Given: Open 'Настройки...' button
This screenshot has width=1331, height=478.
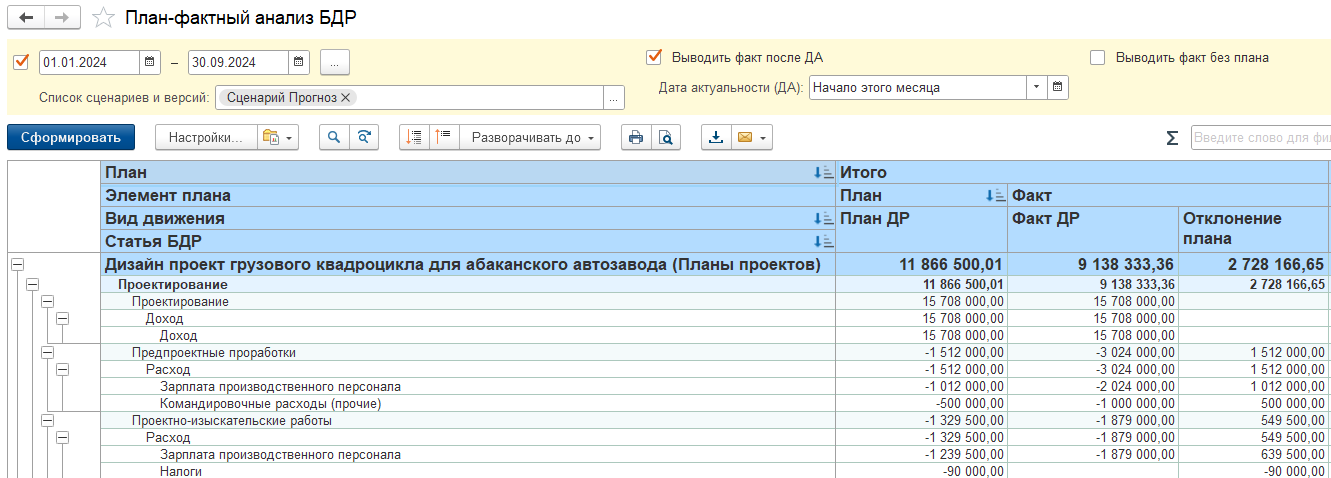Looking at the screenshot, I should (205, 138).
